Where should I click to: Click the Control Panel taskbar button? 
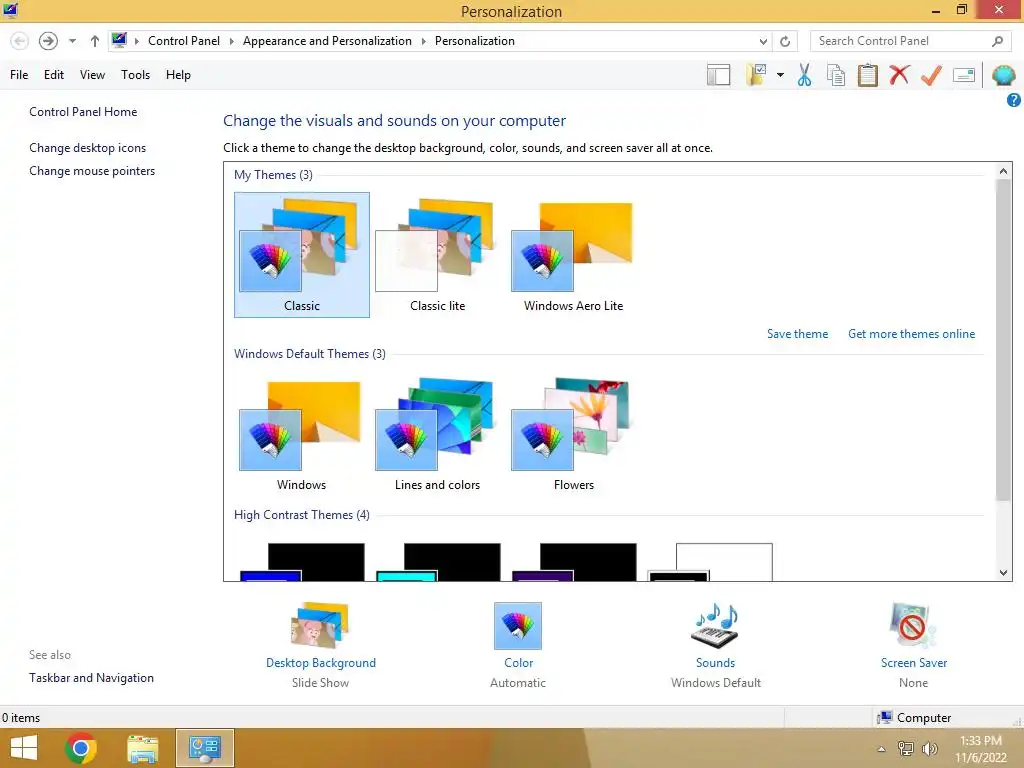(204, 748)
